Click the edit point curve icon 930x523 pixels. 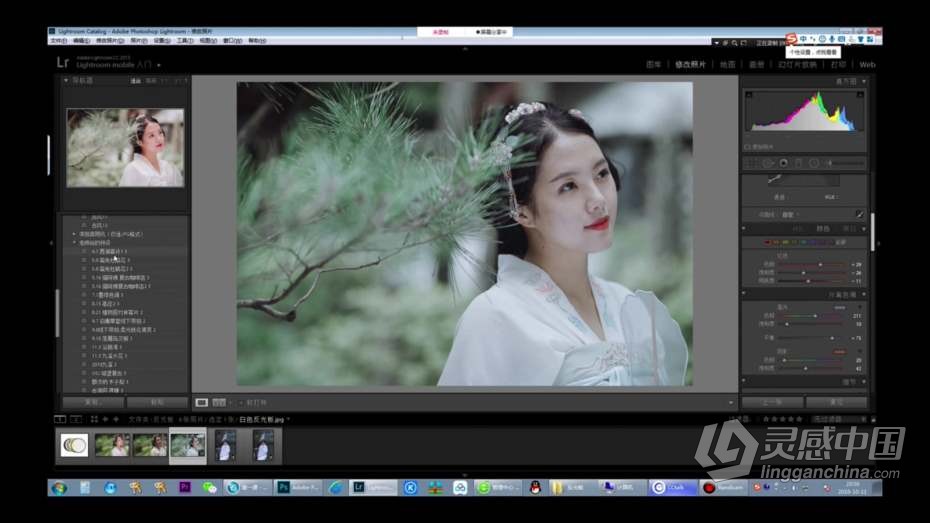[859, 214]
